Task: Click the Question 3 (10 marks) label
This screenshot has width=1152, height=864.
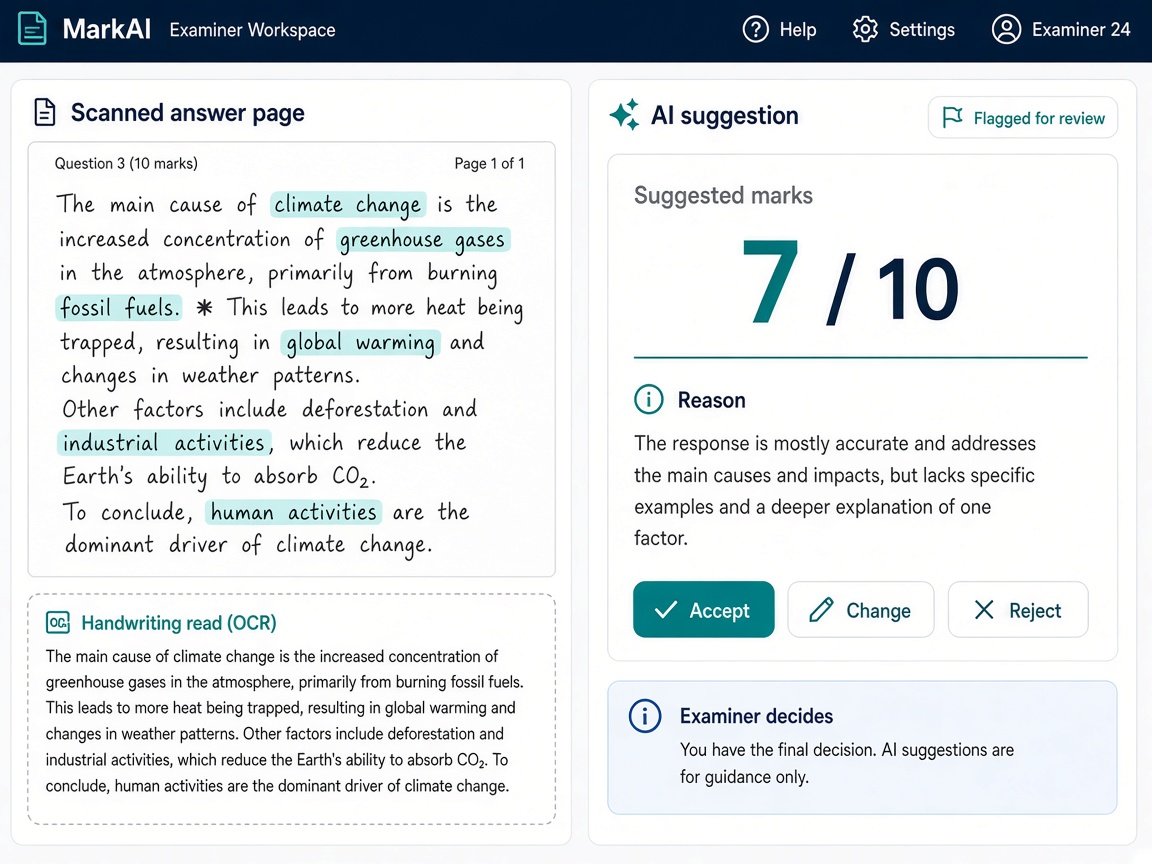Action: coord(126,163)
